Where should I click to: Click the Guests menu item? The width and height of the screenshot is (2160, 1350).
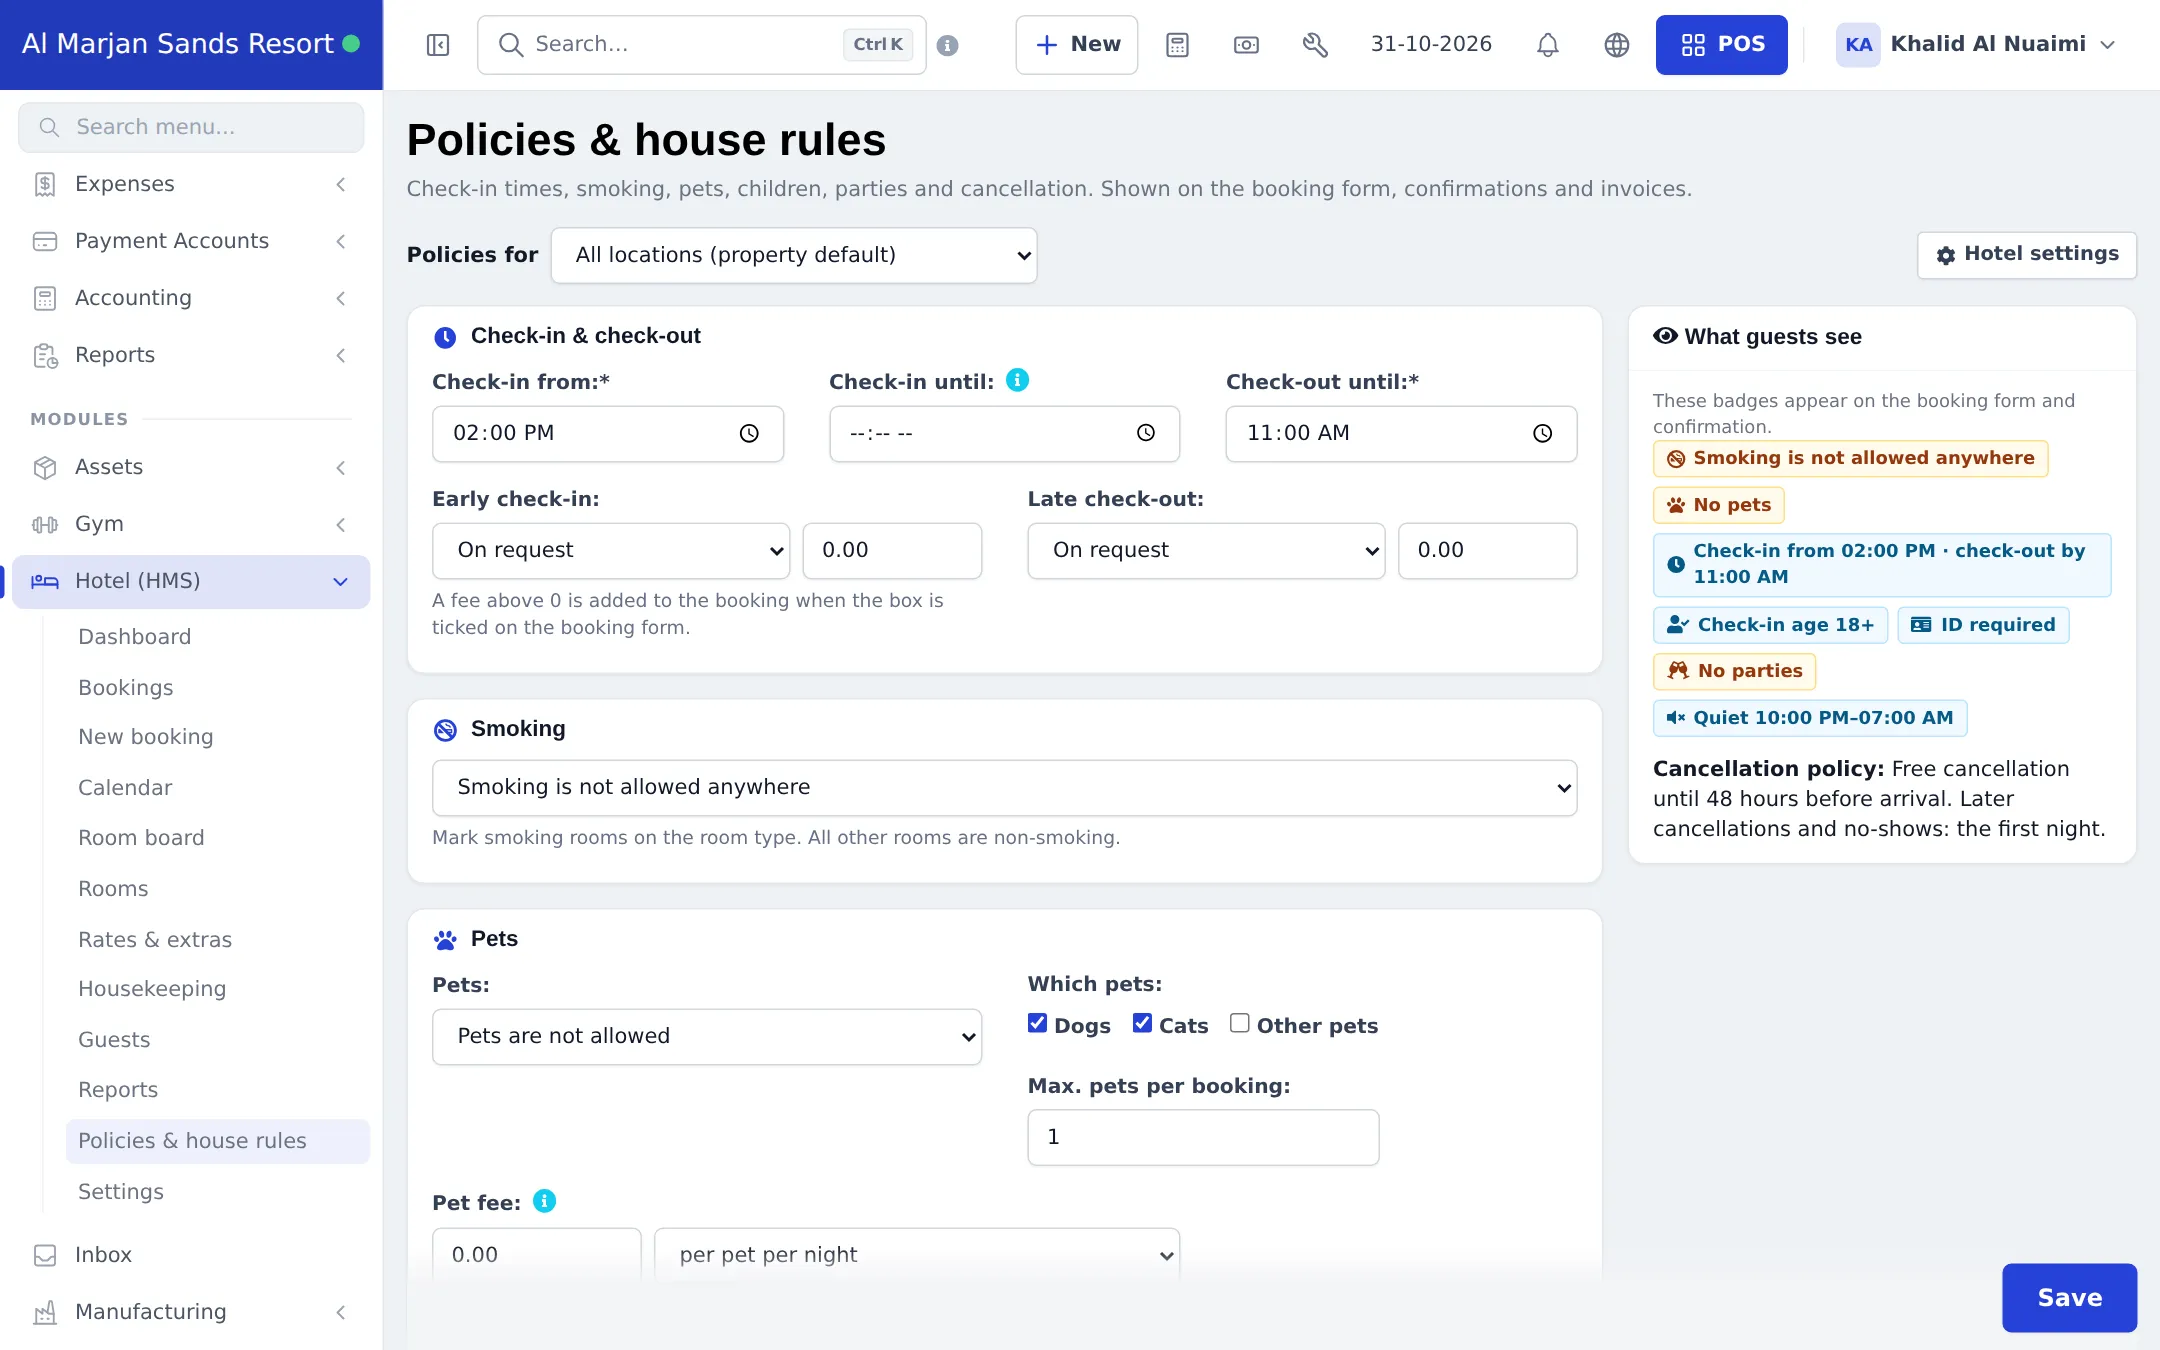click(x=114, y=1040)
